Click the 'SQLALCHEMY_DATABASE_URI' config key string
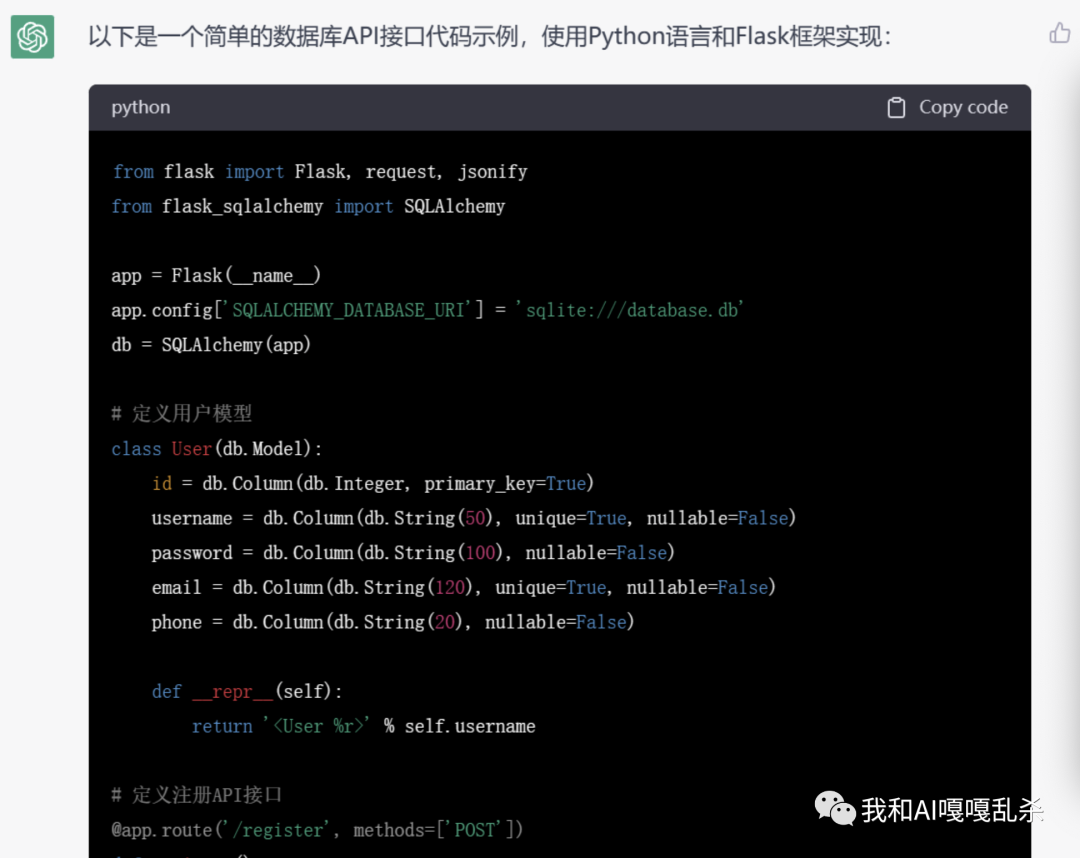Image resolution: width=1080 pixels, height=858 pixels. 348,310
